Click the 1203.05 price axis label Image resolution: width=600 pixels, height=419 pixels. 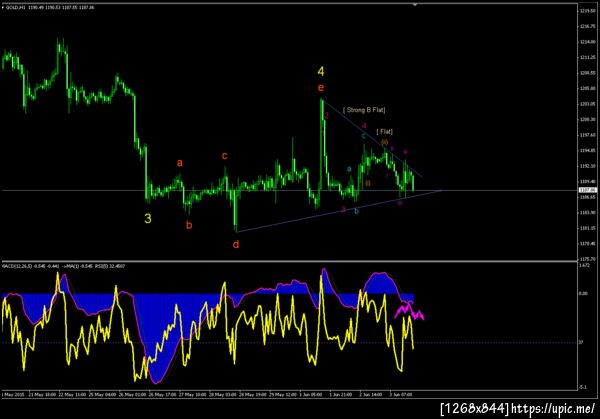click(x=588, y=104)
